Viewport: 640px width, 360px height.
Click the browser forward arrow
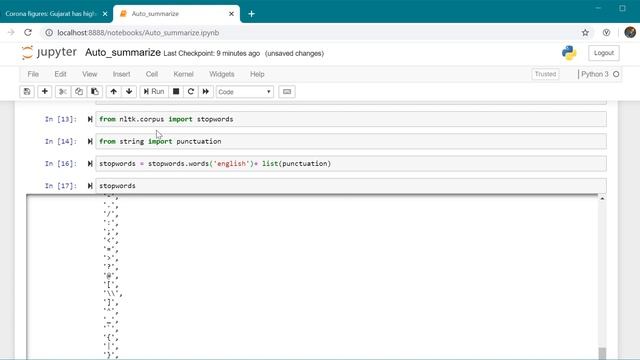[11, 33]
